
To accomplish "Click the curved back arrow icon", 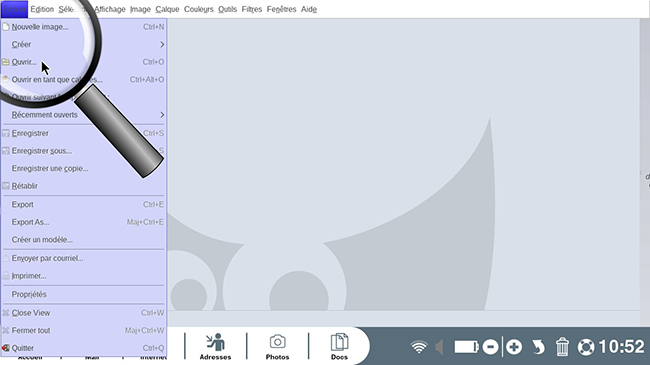I will point(538,347).
